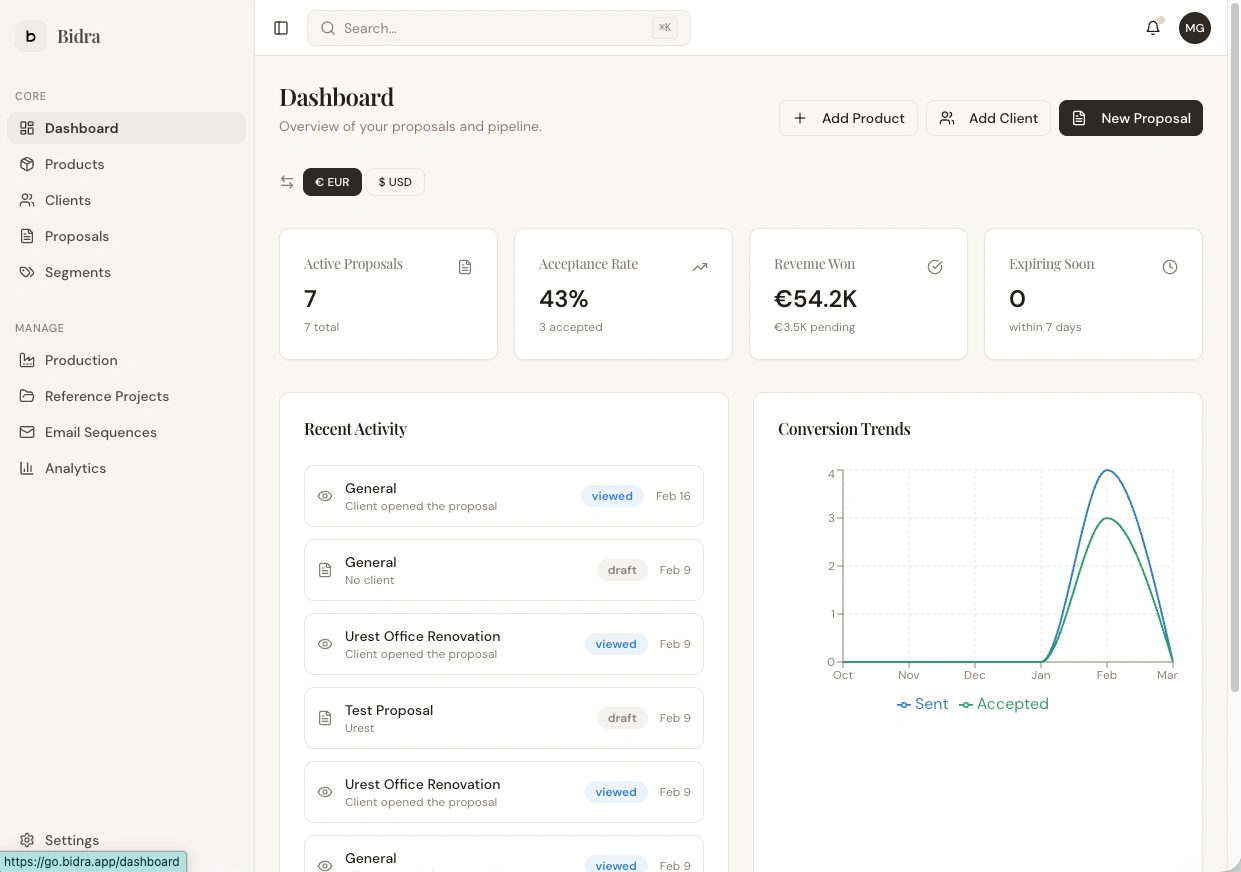This screenshot has height=872, width=1241.
Task: Click the Bidra logo icon
Action: coord(31,37)
